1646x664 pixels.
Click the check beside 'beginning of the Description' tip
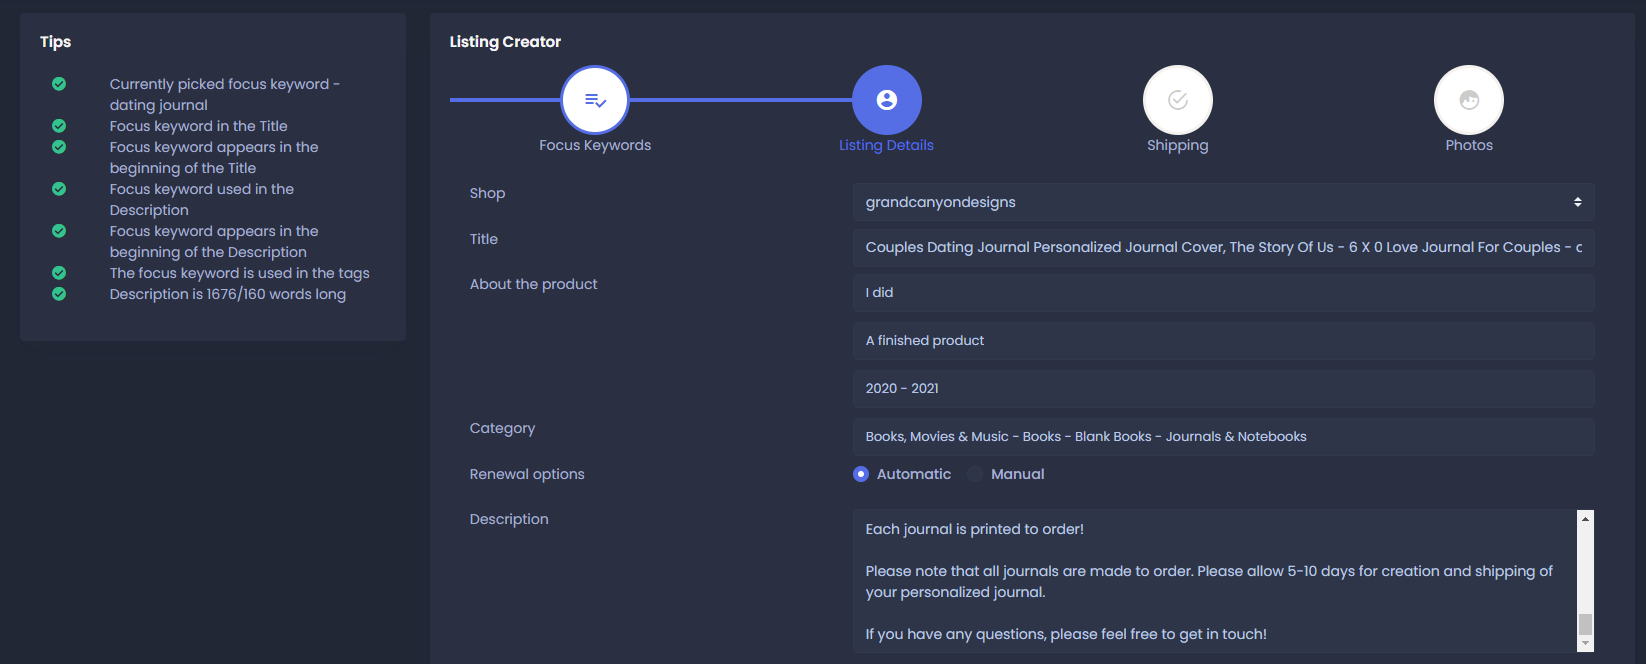59,231
